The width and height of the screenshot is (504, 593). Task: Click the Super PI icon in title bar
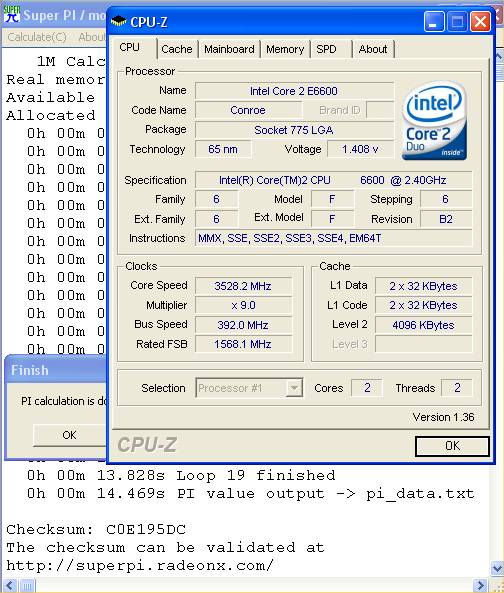[x=12, y=14]
